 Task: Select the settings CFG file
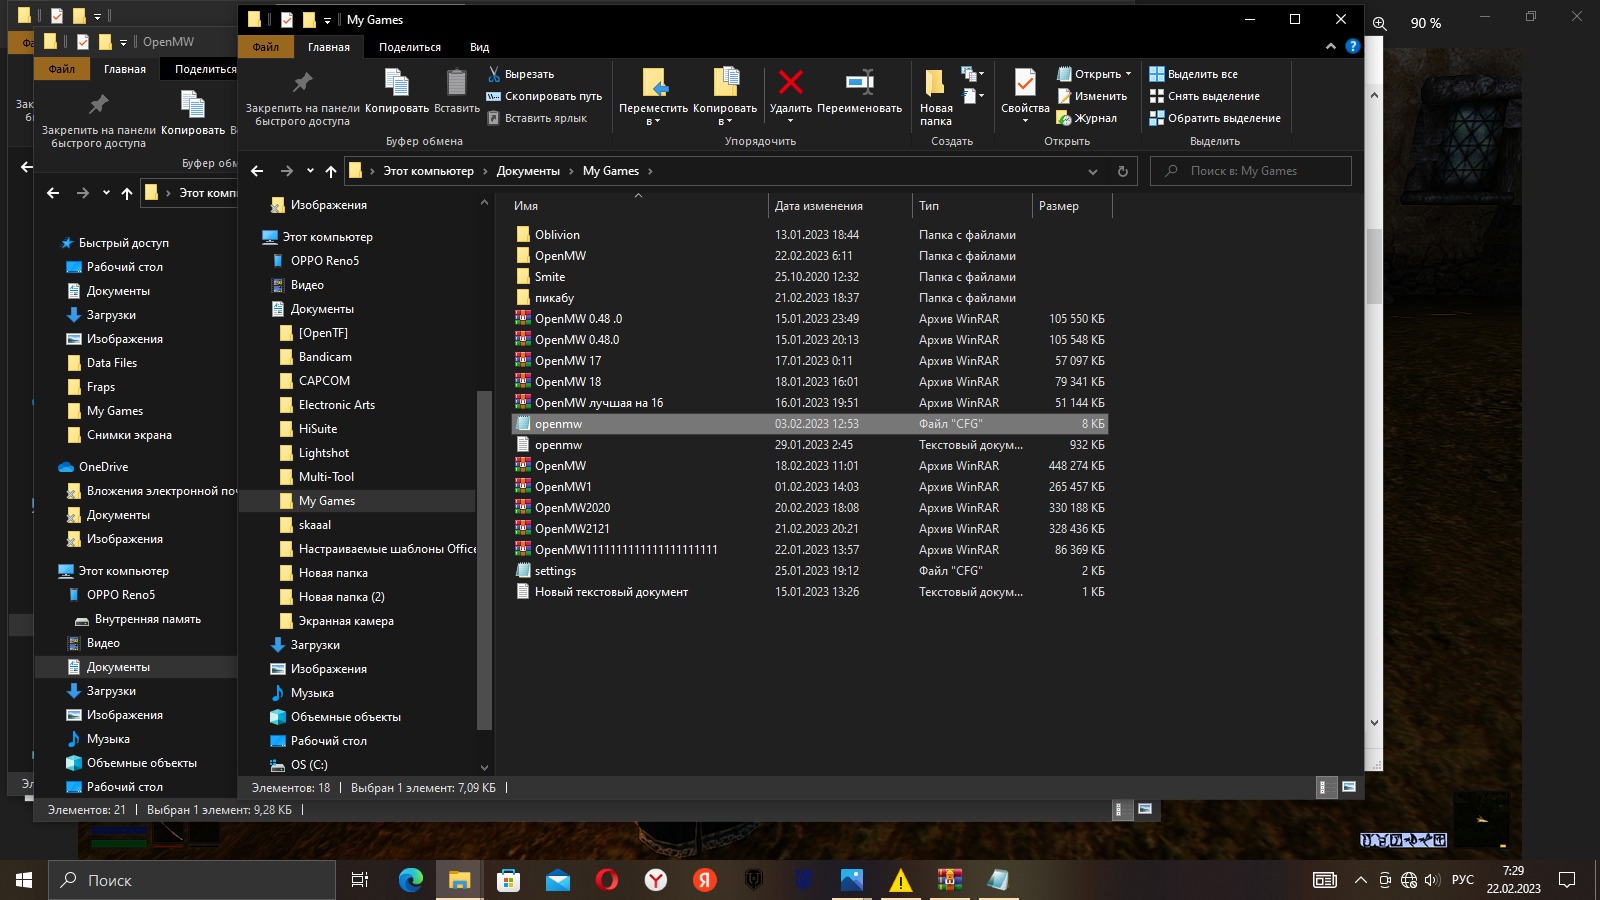coord(555,571)
